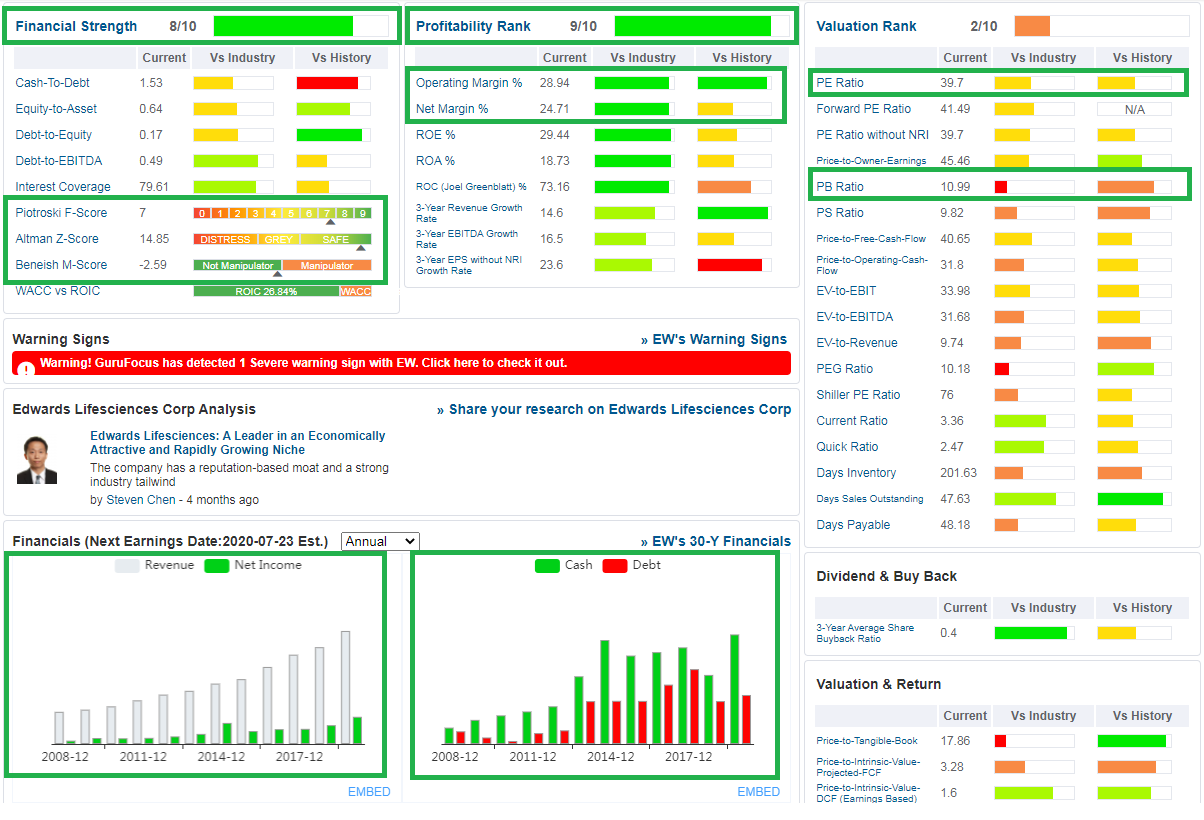
Task: Click the Valuation Rank rating bar
Action: [1102, 26]
